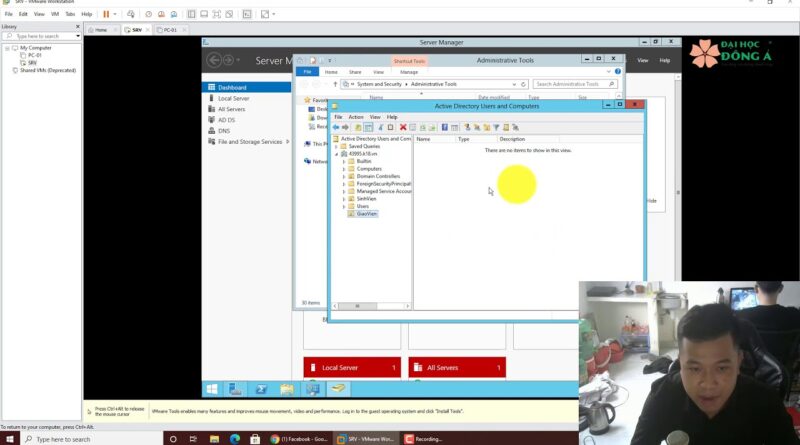Click VMware Send Ctrl+Alt+Del icon
Screen dimensions: 800x445
tap(131, 14)
